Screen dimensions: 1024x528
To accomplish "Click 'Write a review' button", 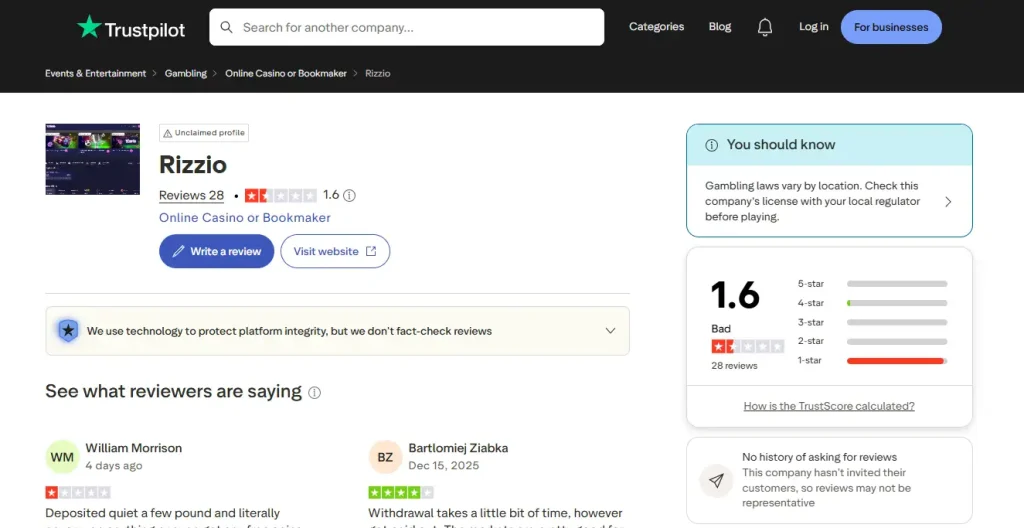I will pyautogui.click(x=217, y=251).
